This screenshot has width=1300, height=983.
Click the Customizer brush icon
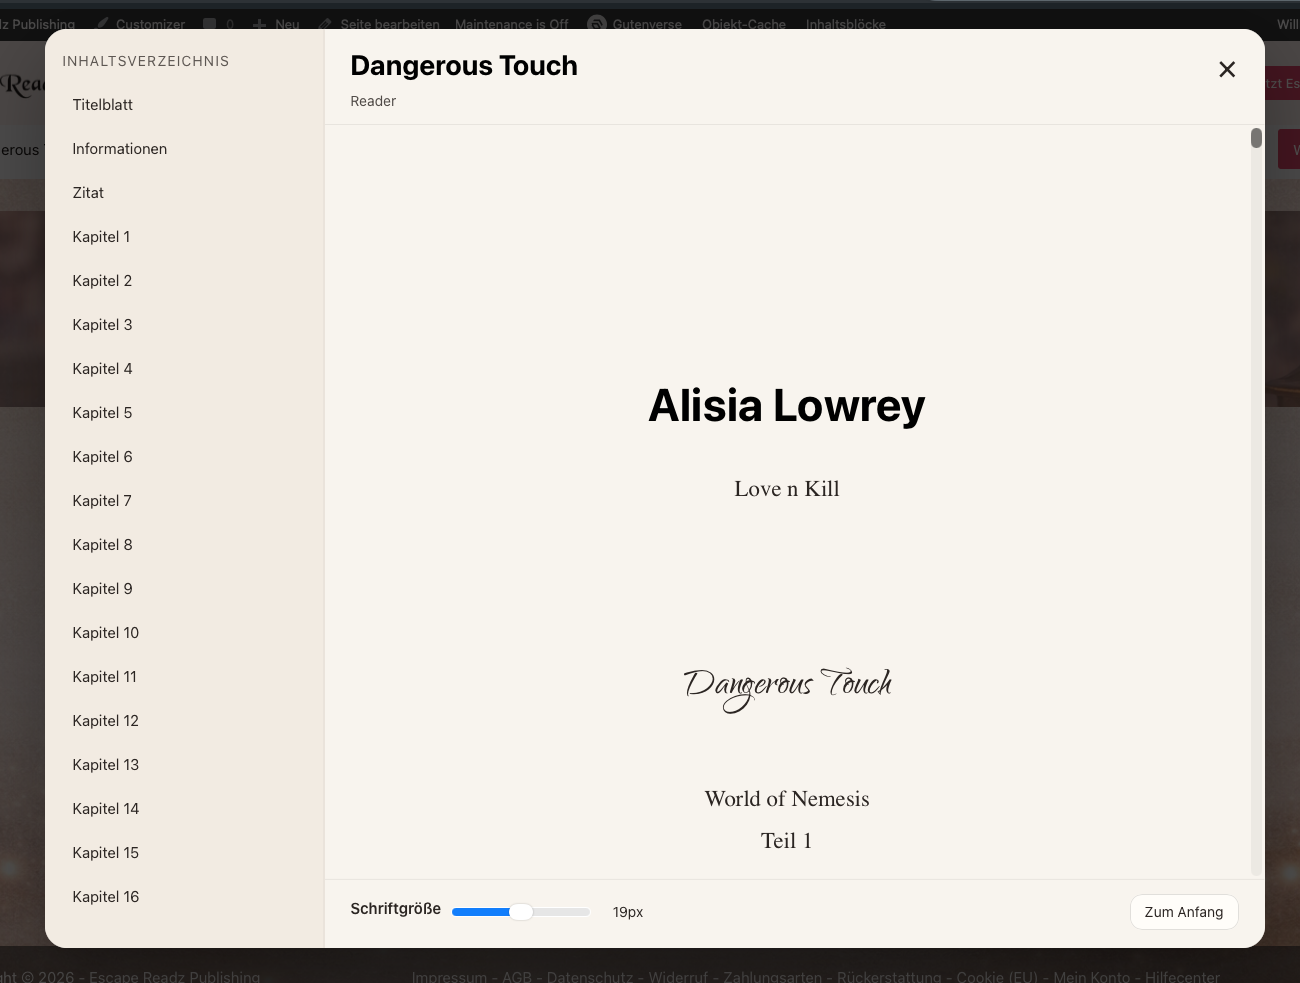103,23
